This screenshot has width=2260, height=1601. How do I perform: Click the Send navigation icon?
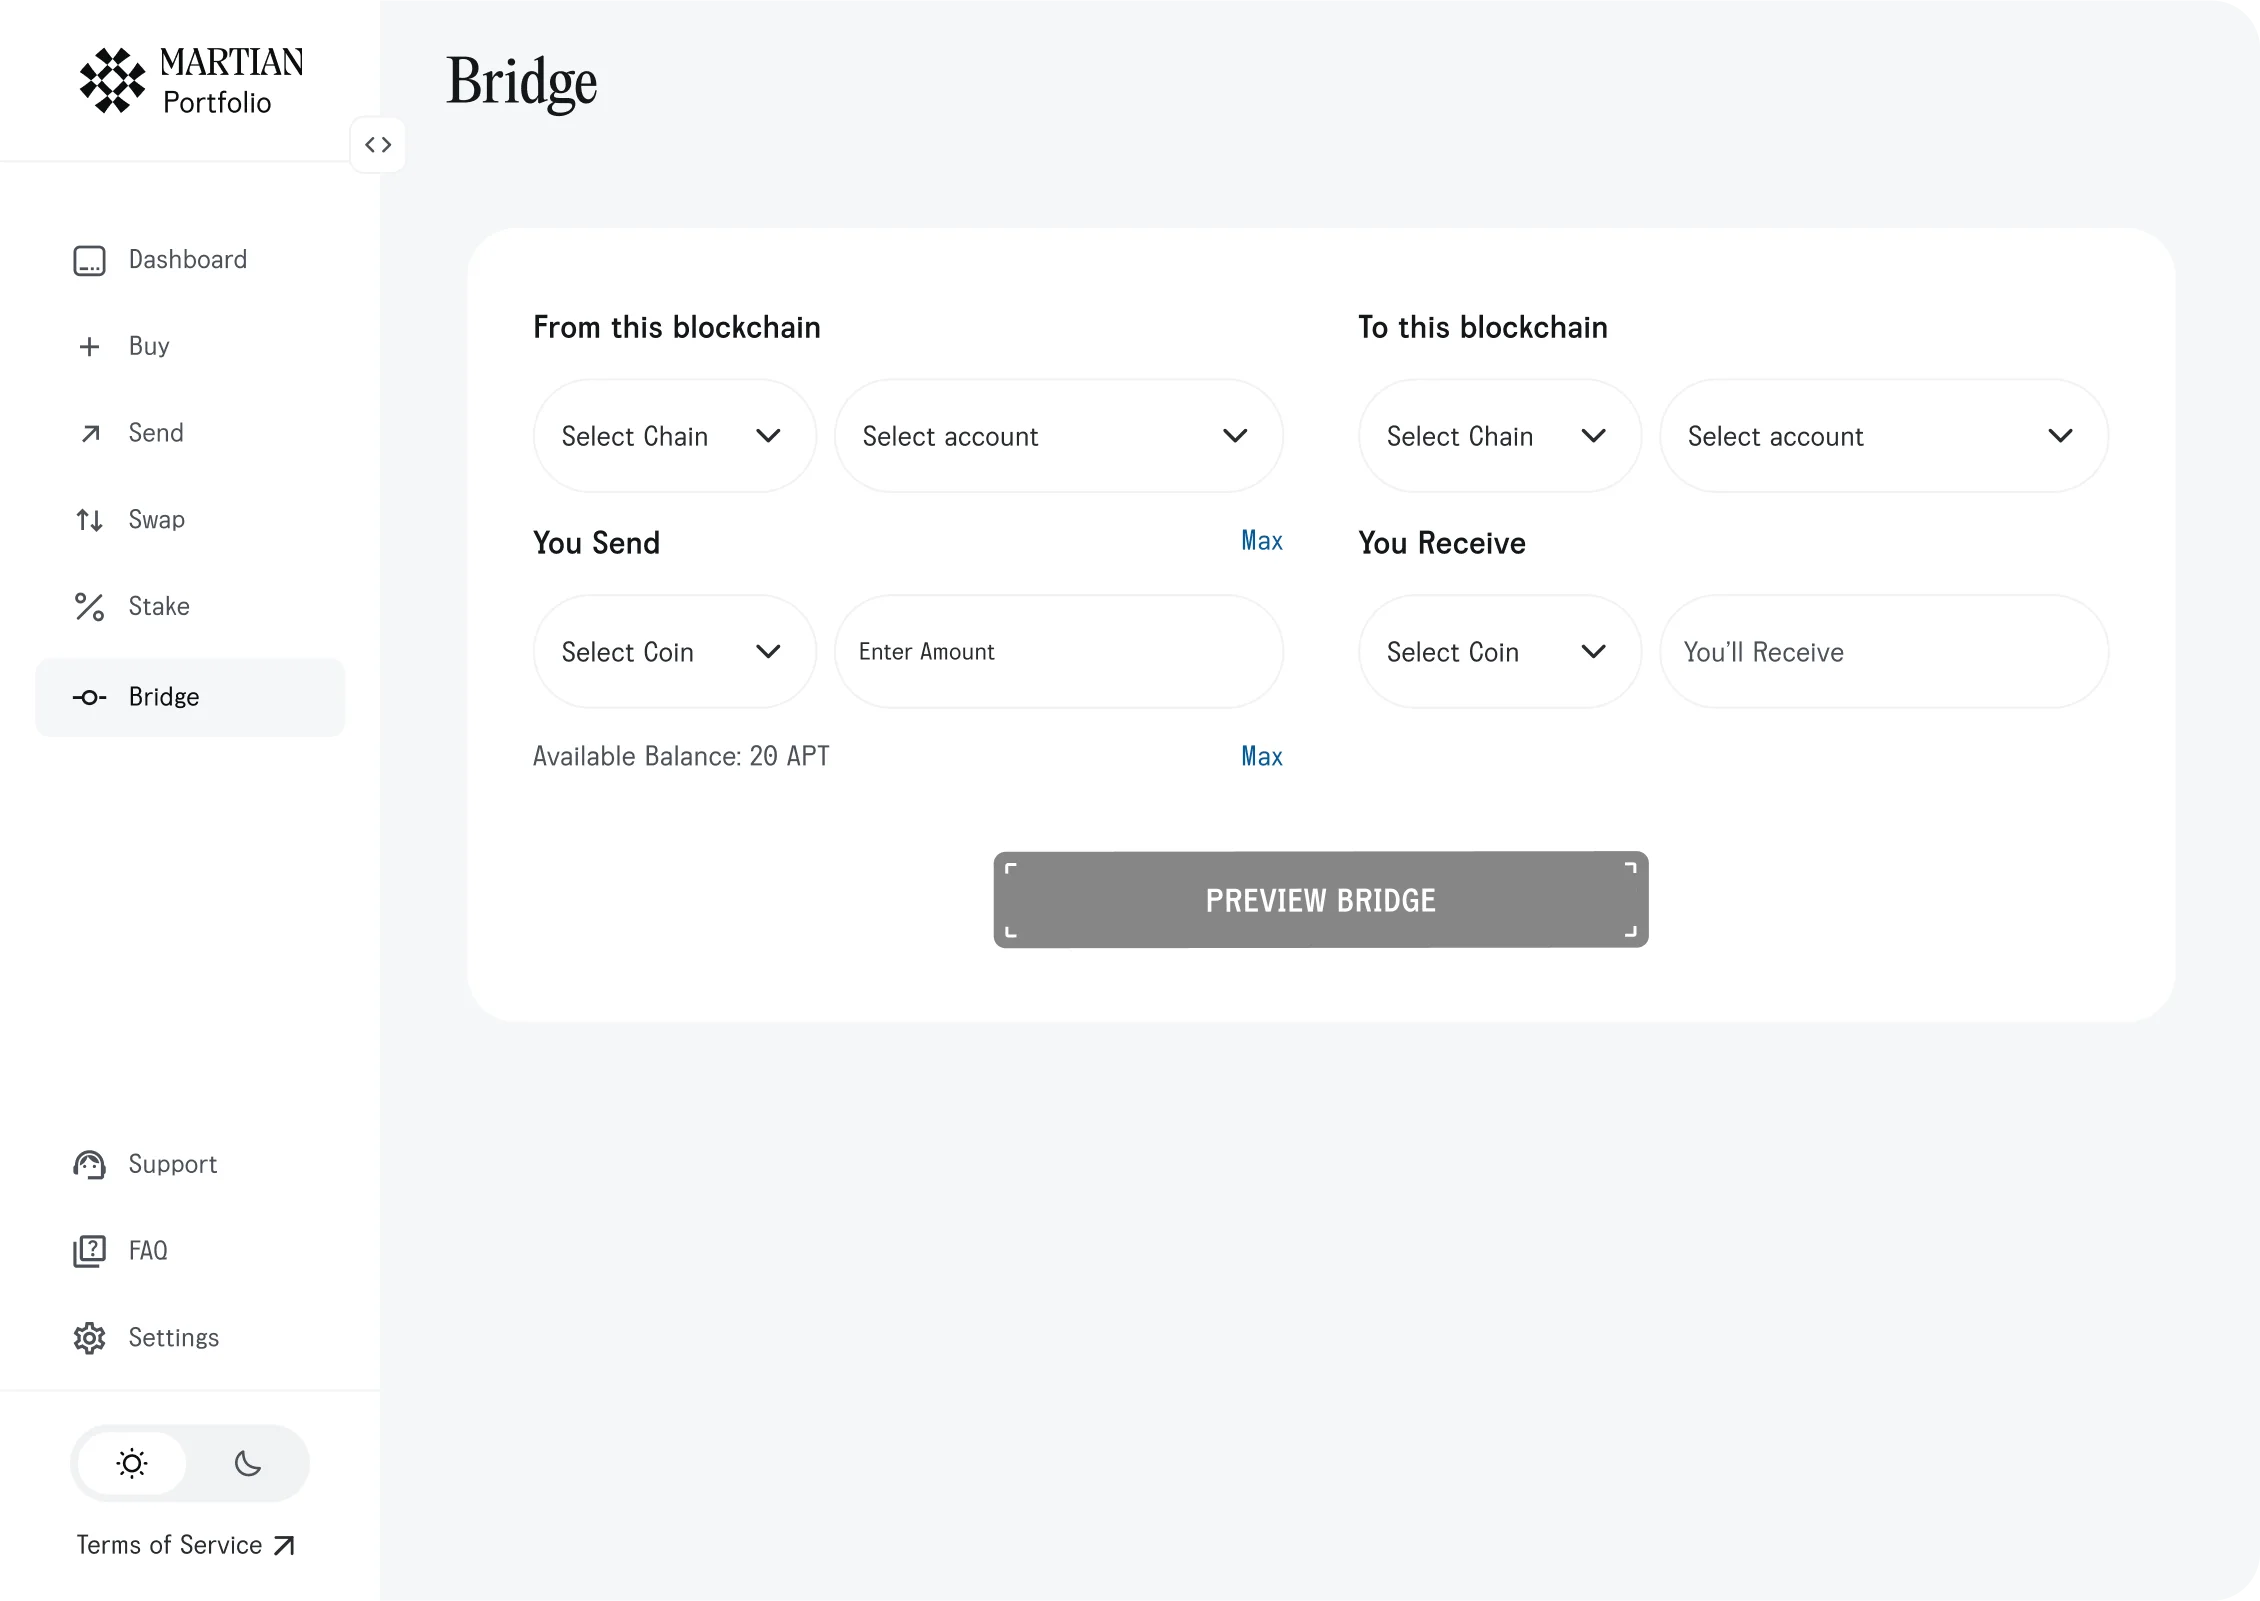(x=88, y=433)
